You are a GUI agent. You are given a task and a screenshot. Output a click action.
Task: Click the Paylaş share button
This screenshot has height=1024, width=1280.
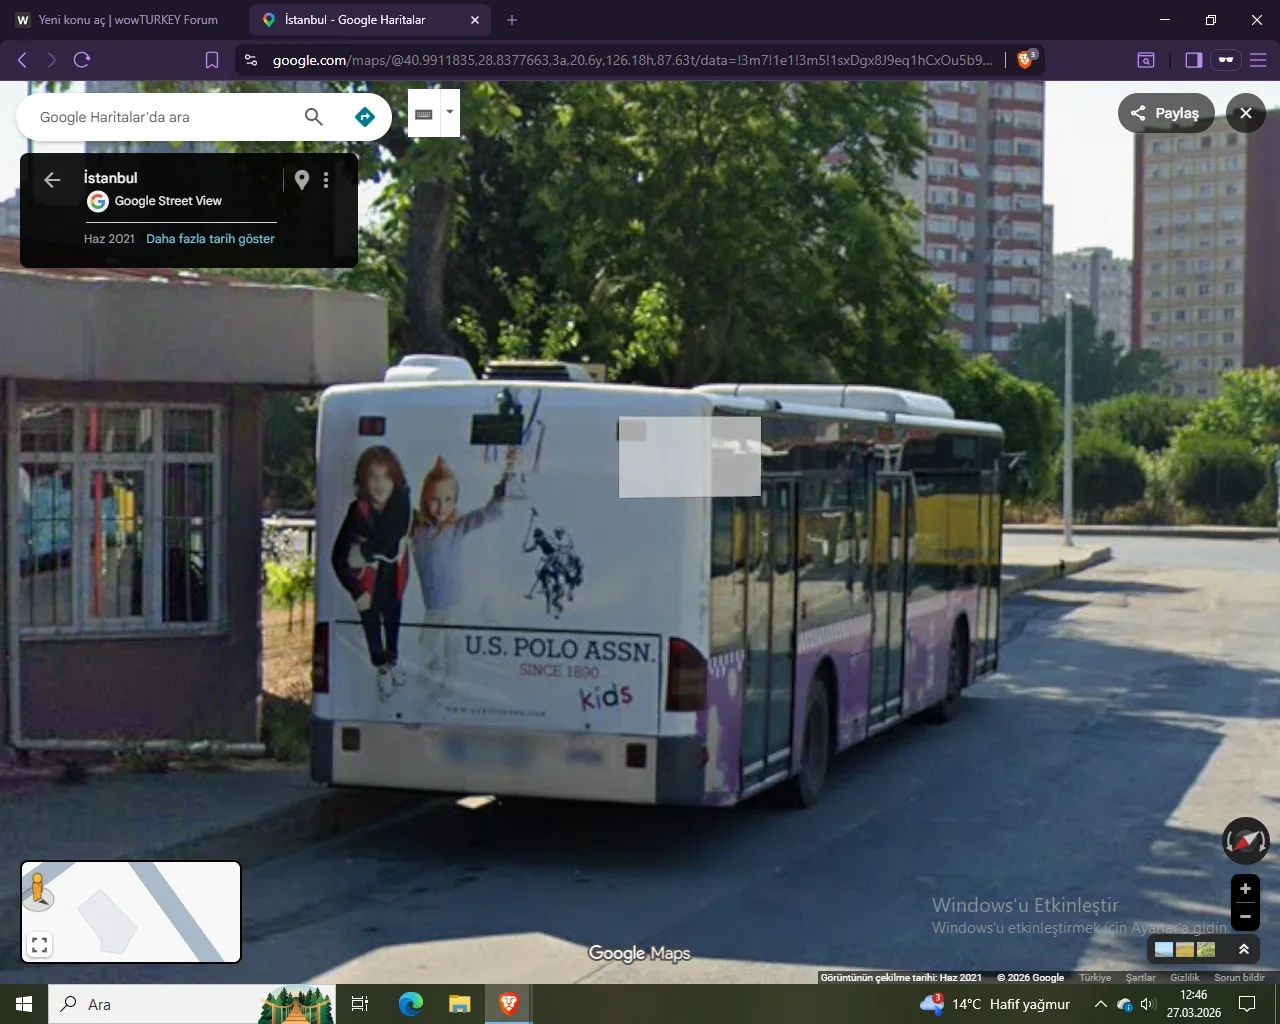(x=1165, y=113)
